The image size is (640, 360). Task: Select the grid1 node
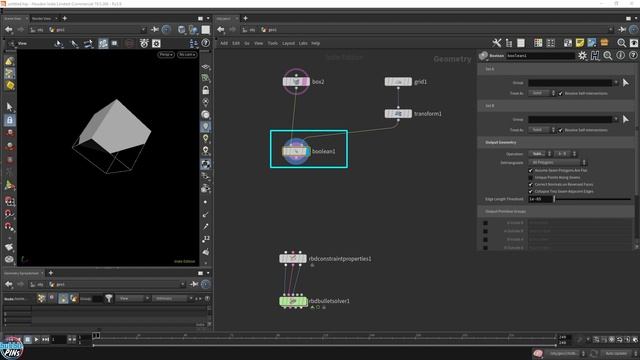[x=398, y=82]
